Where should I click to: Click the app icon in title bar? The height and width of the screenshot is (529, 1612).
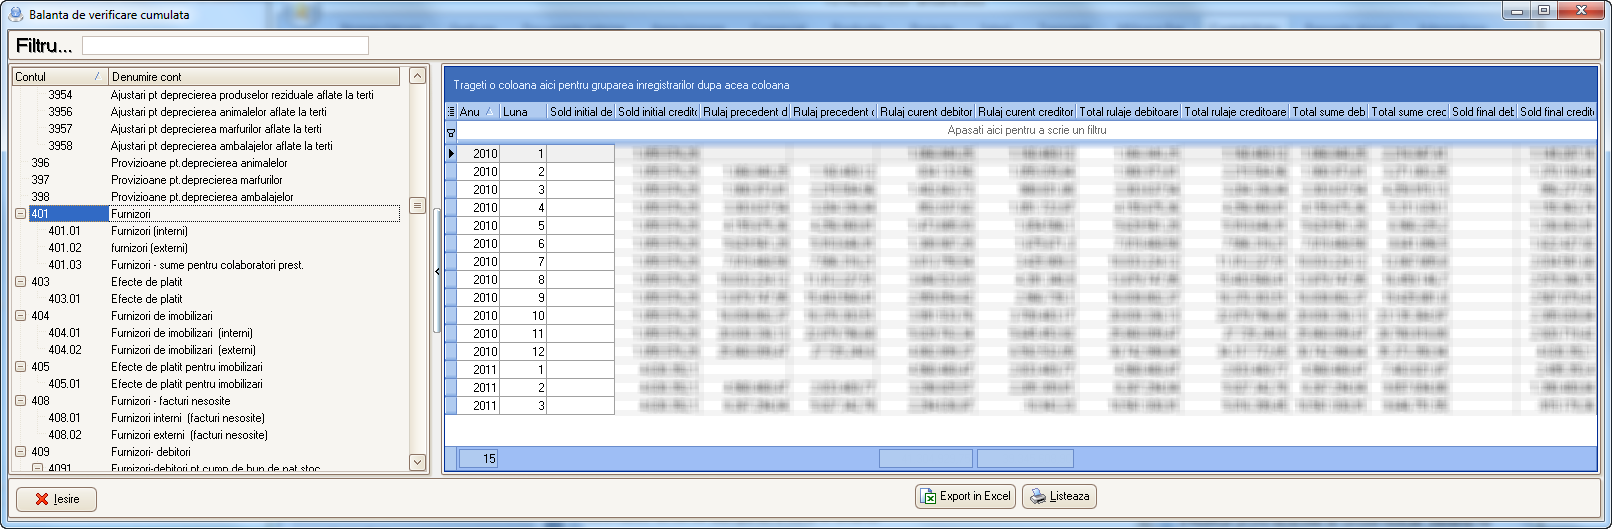(x=15, y=14)
